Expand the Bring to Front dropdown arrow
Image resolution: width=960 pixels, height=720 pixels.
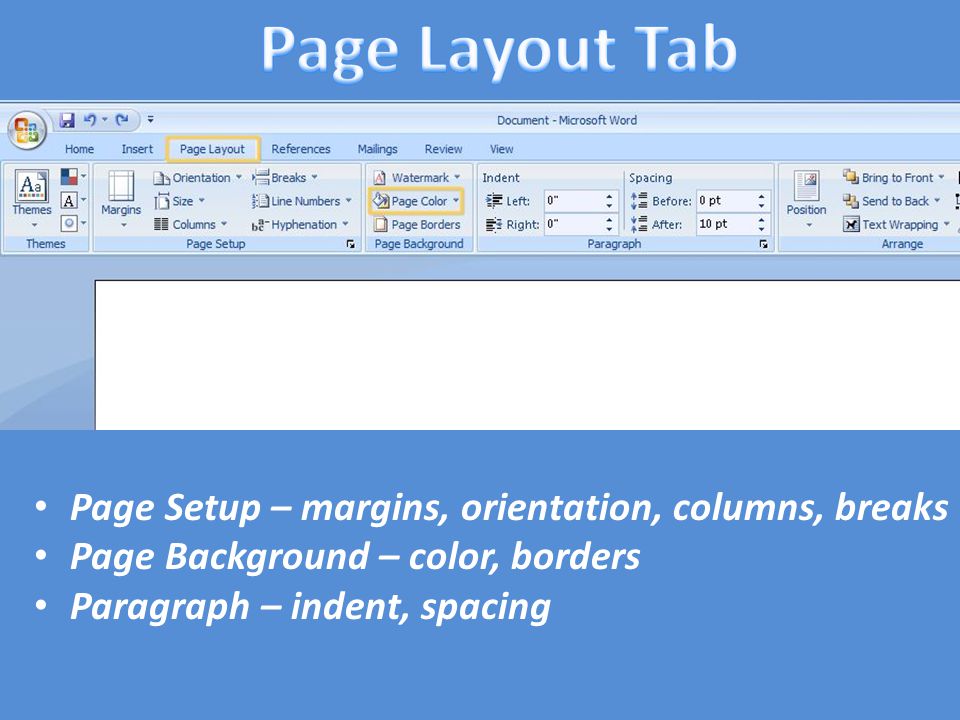[x=941, y=177]
